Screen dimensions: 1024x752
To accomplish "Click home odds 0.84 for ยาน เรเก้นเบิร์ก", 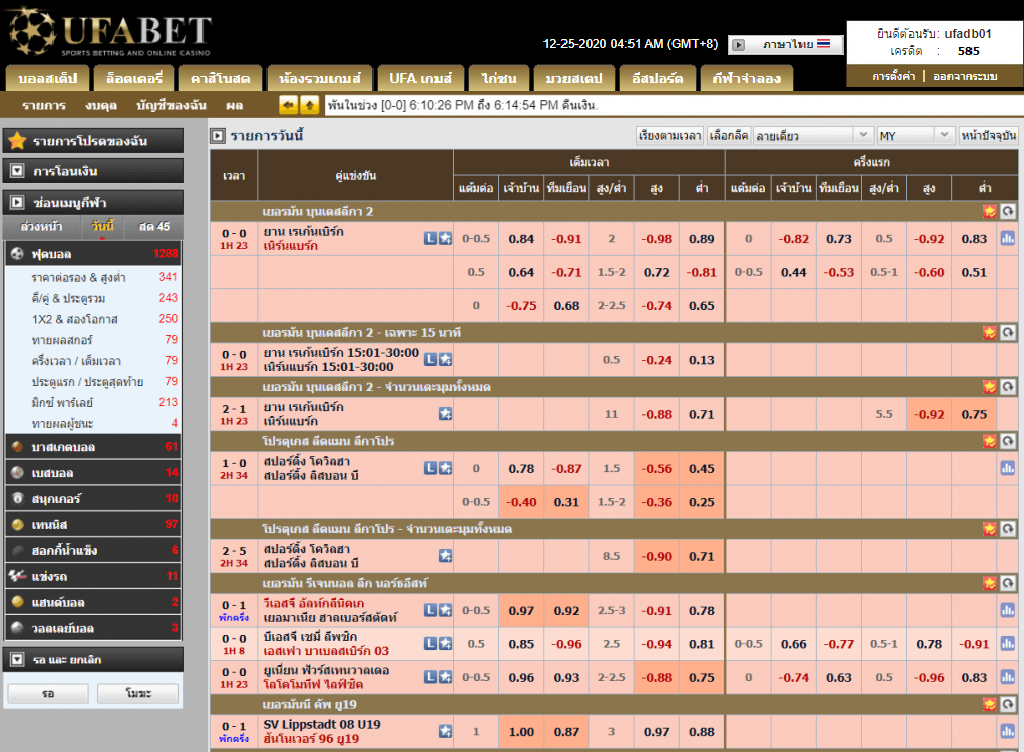I will [x=521, y=239].
